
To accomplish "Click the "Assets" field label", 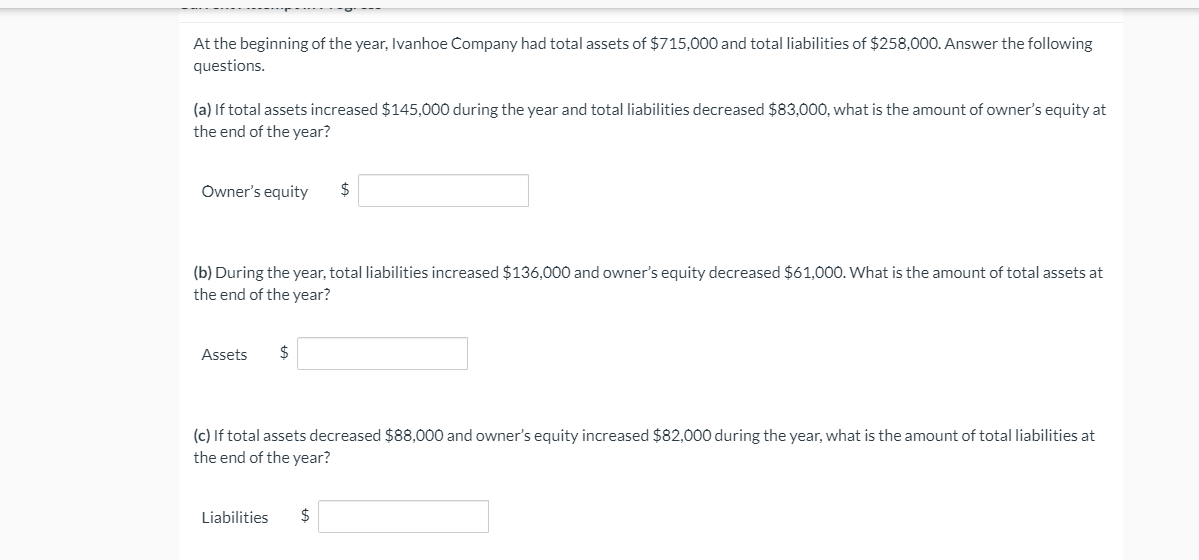I will click(x=224, y=354).
